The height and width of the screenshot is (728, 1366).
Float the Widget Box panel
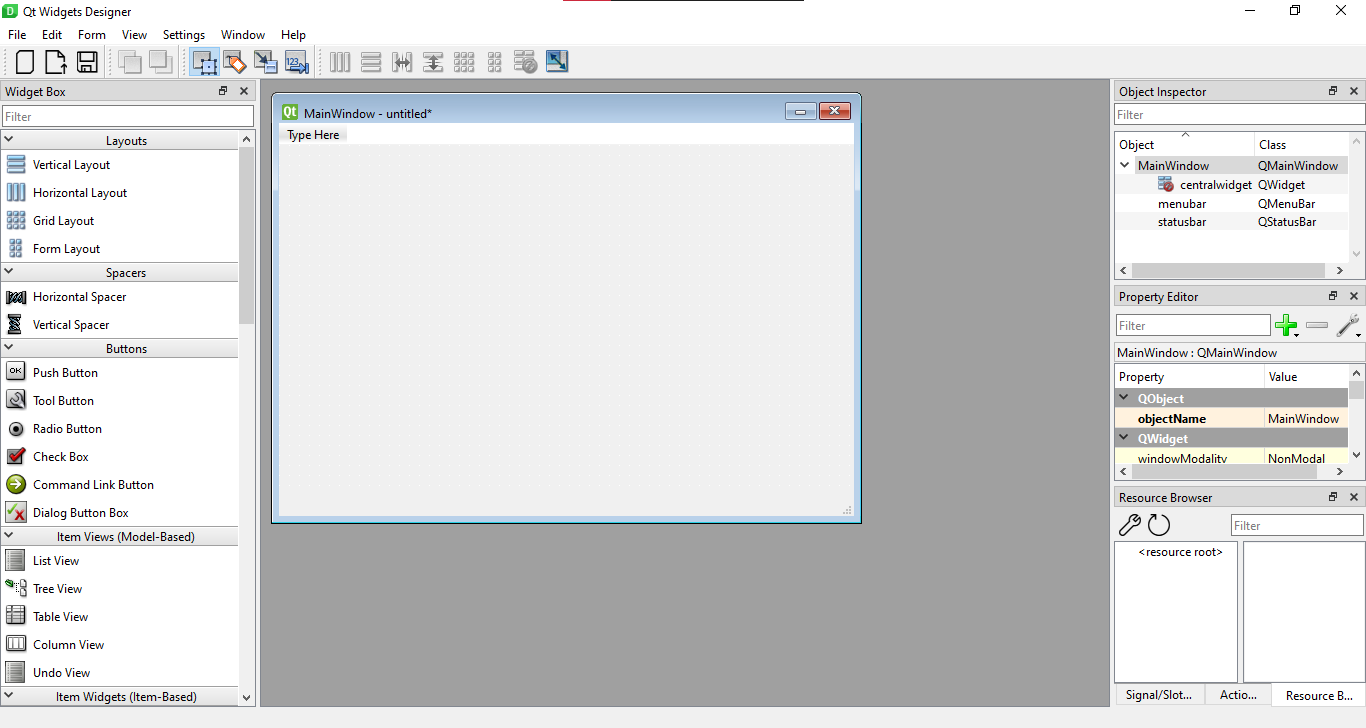(x=223, y=91)
